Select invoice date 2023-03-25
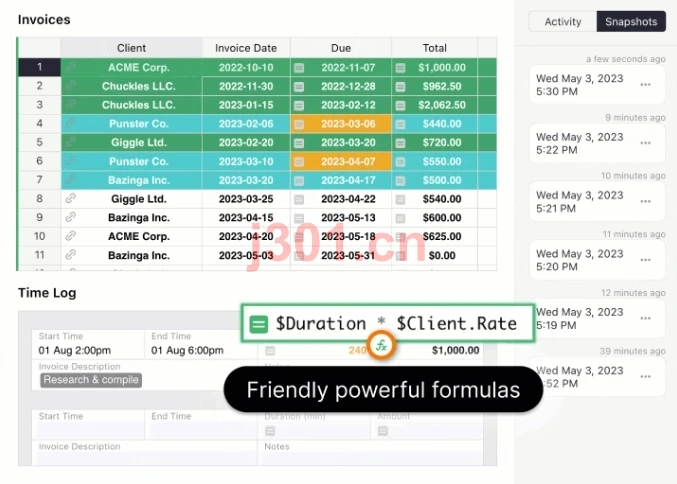 (x=246, y=199)
